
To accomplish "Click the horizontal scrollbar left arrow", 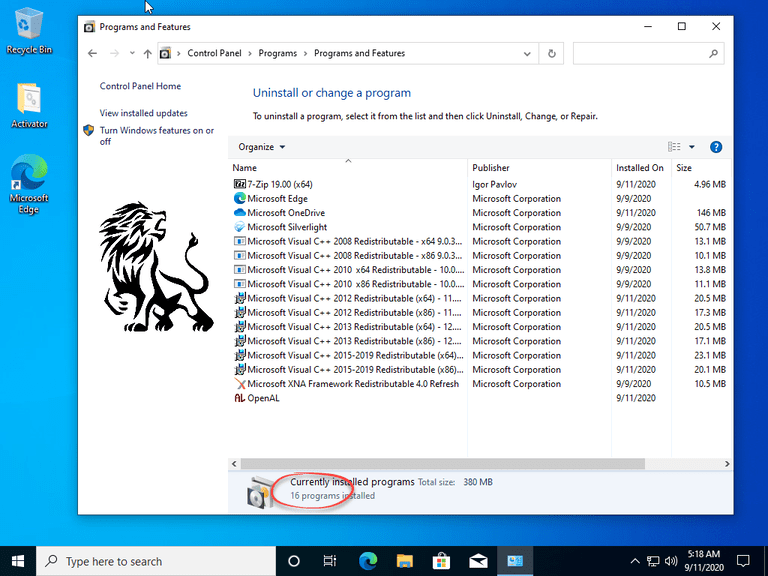I will pyautogui.click(x=234, y=464).
